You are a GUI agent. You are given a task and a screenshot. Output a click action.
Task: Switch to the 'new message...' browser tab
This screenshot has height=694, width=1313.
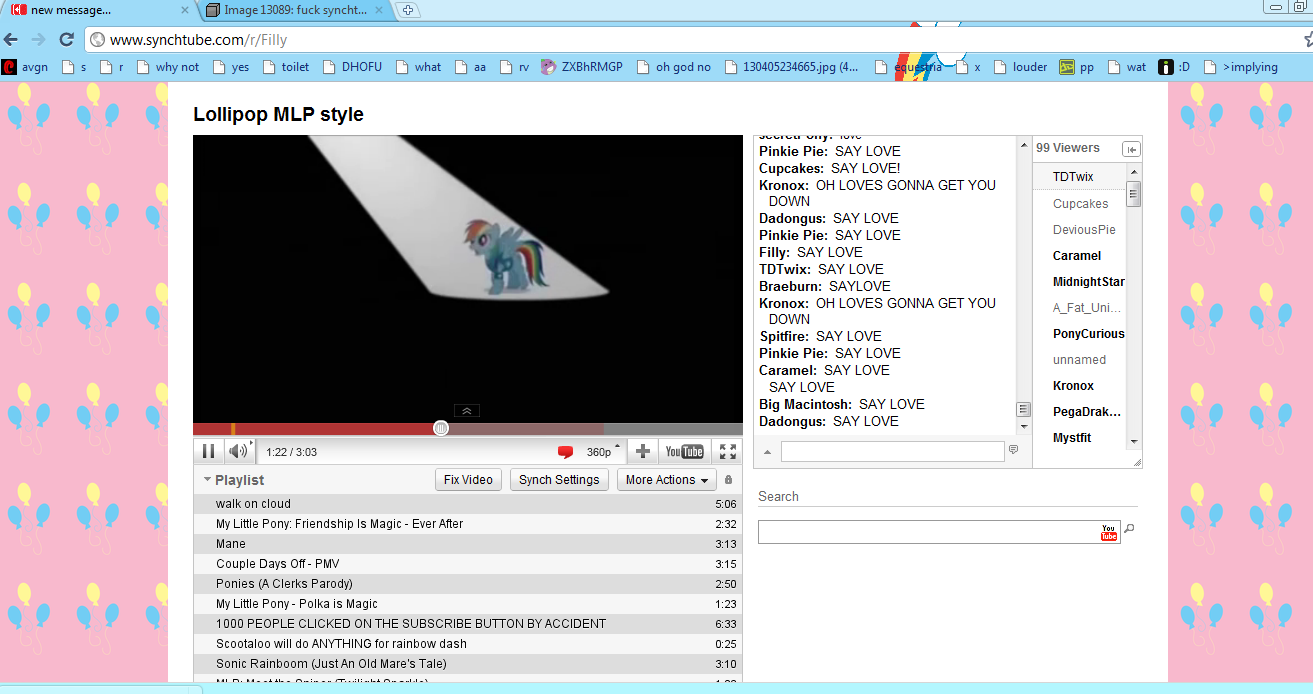[98, 10]
